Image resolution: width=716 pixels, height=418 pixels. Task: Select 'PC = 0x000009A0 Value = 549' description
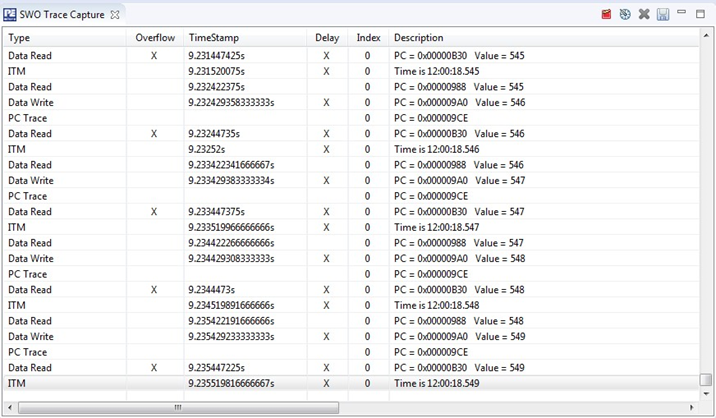[460, 337]
